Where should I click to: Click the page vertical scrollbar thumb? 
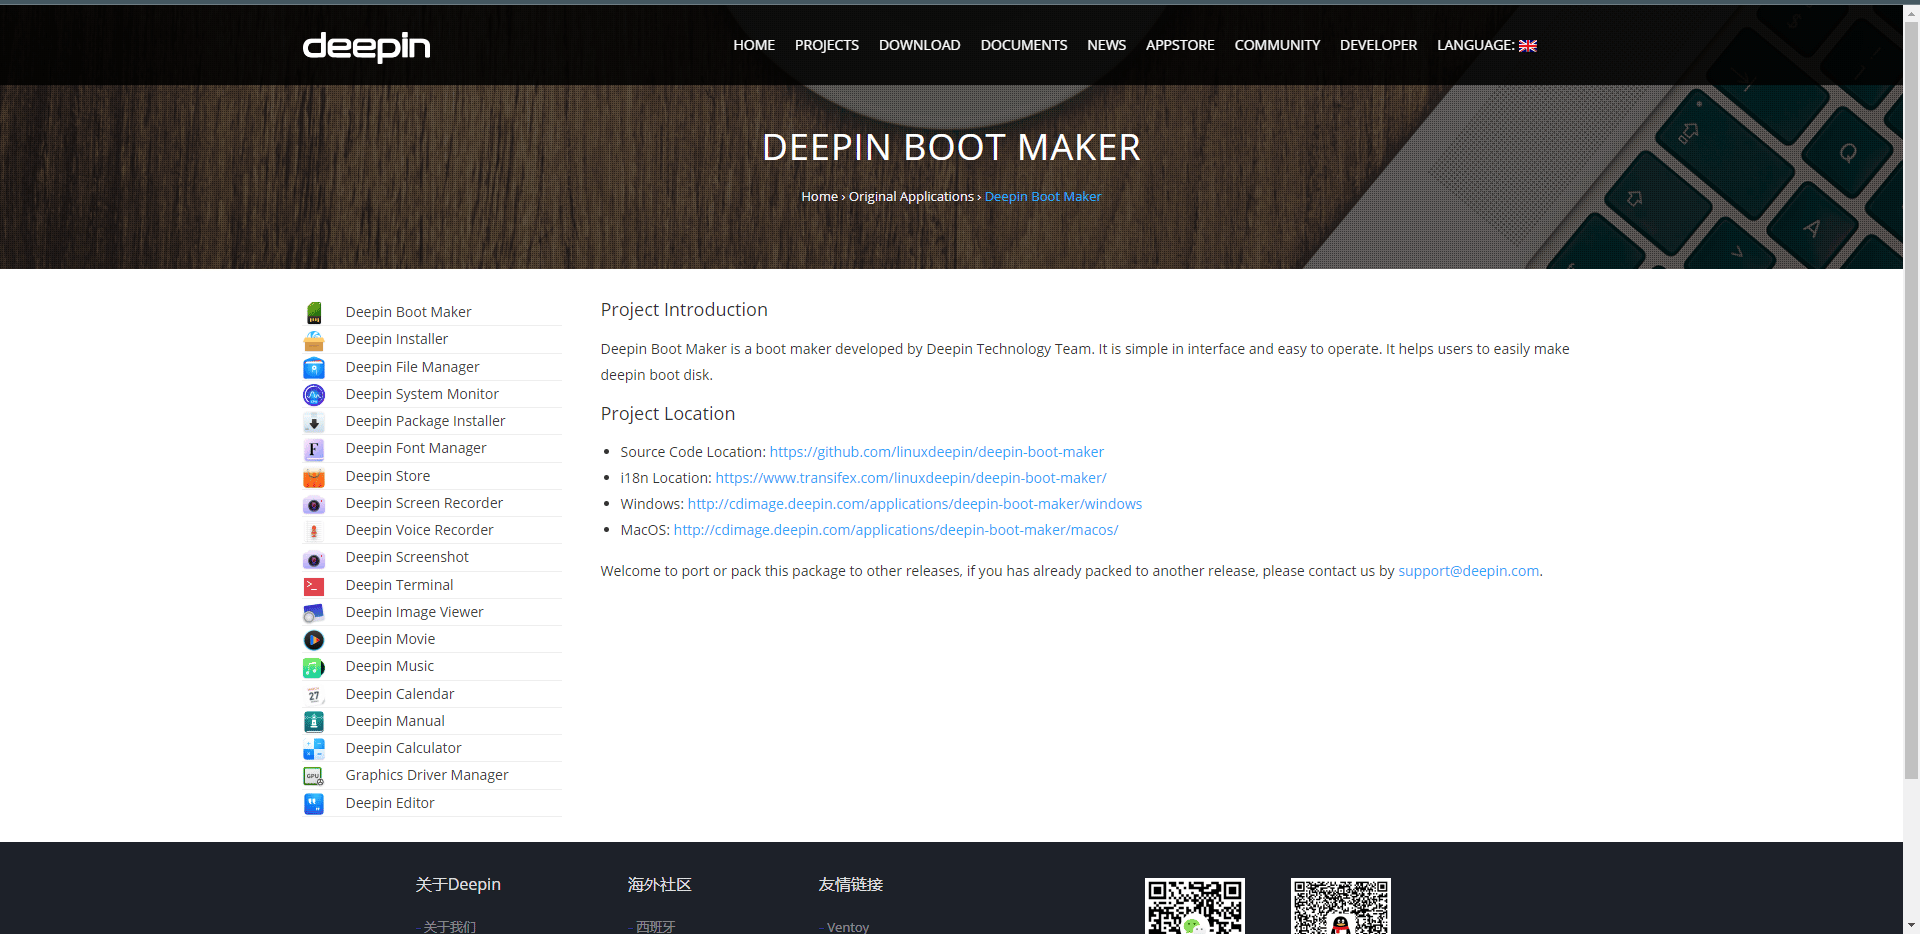pyautogui.click(x=1911, y=399)
